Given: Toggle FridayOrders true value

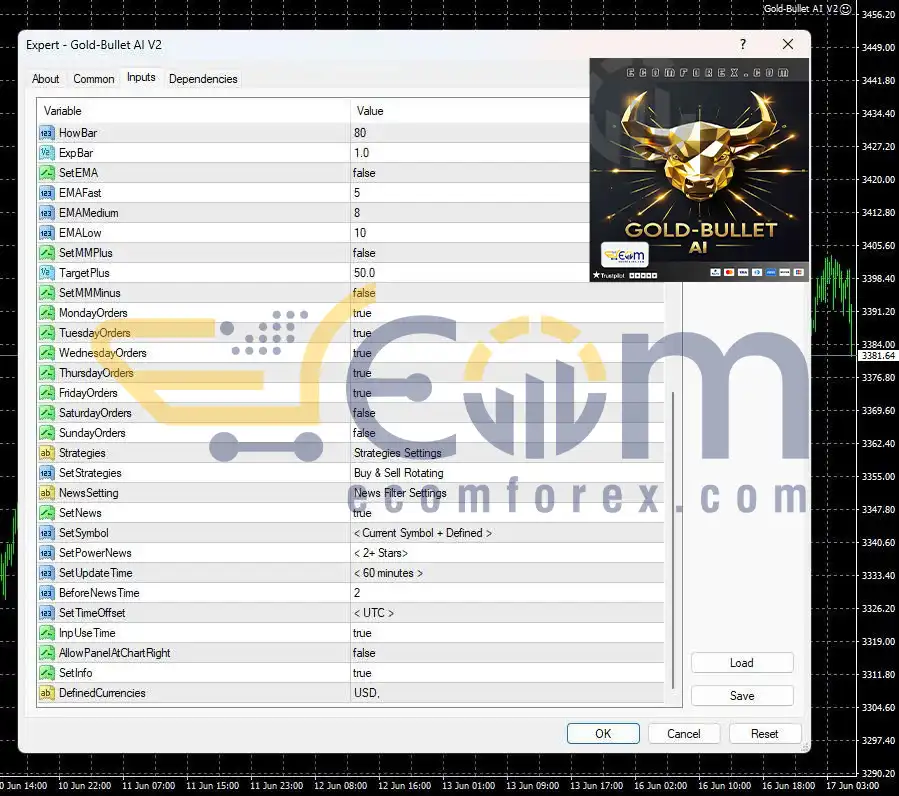Looking at the screenshot, I should click(x=362, y=393).
